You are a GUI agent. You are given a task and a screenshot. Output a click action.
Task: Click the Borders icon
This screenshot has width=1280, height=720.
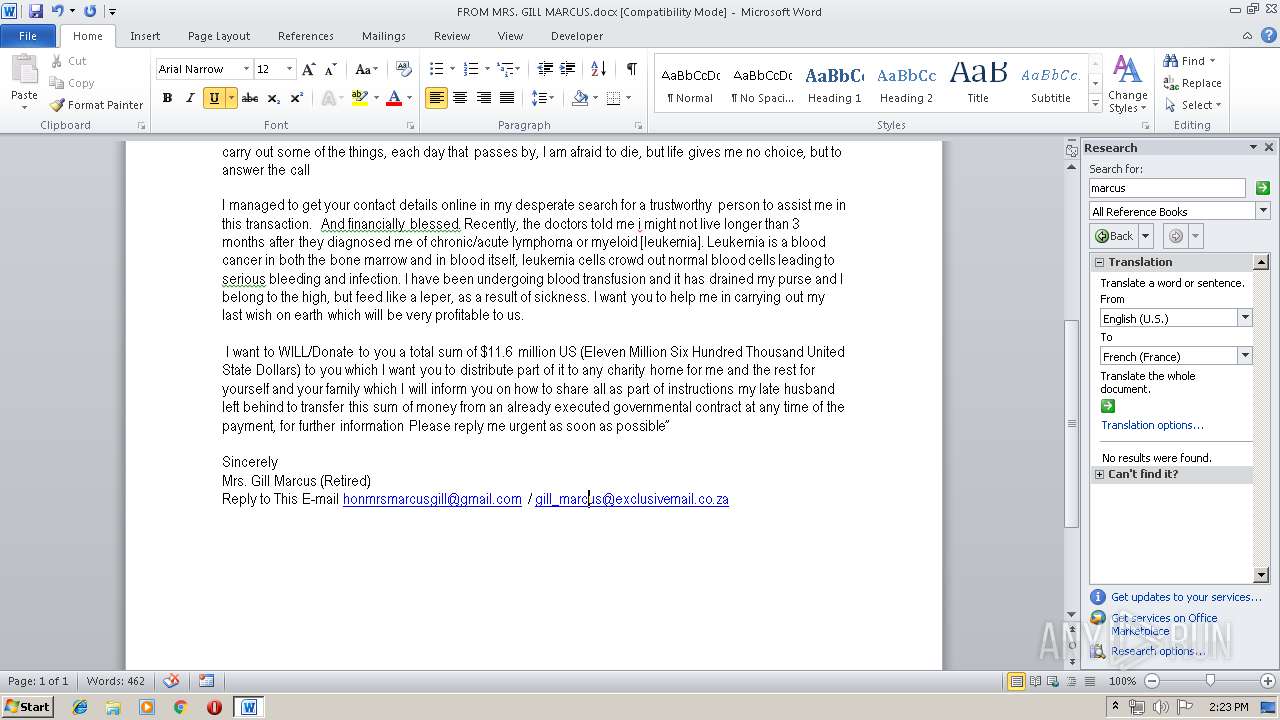coord(613,98)
